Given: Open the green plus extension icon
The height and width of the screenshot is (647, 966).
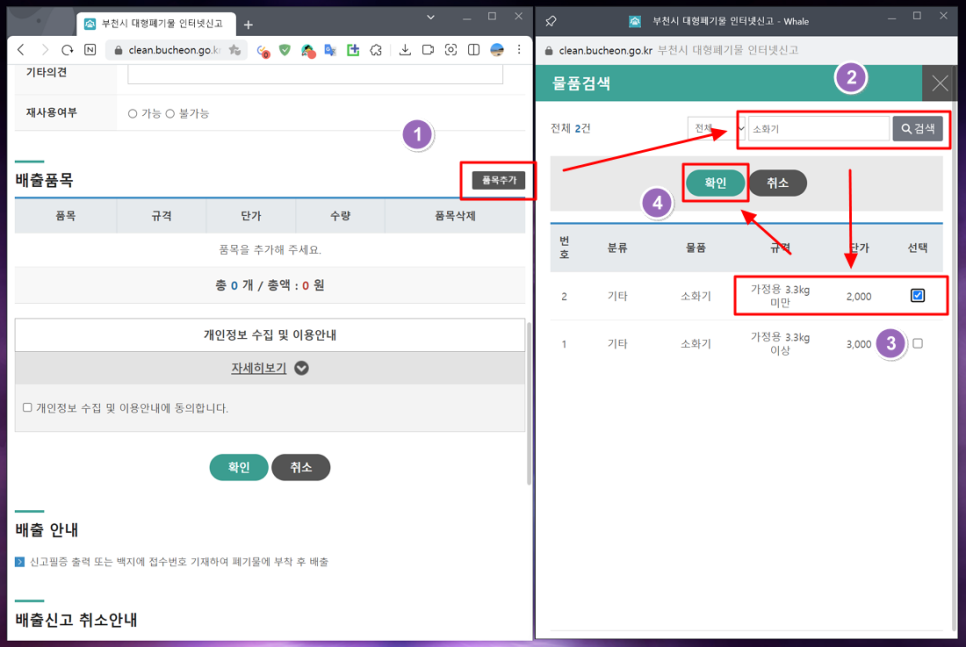Looking at the screenshot, I should (353, 50).
